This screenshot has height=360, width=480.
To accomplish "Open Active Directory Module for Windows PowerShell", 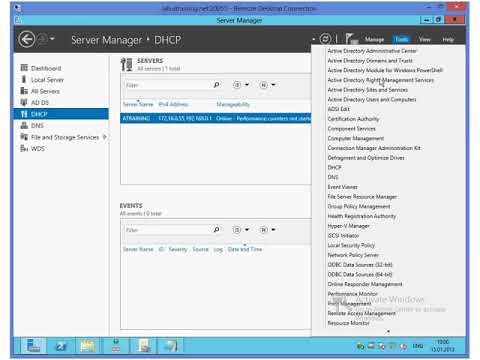I will [x=385, y=70].
